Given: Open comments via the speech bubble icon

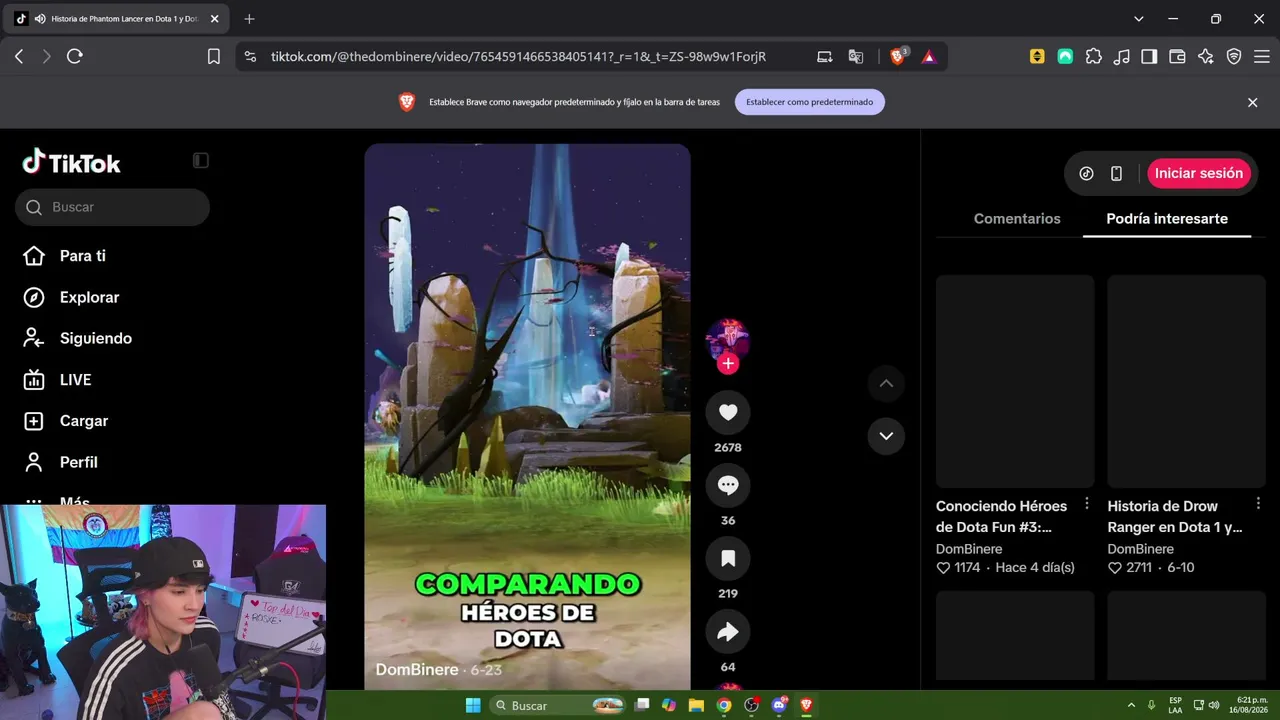Looking at the screenshot, I should [728, 485].
